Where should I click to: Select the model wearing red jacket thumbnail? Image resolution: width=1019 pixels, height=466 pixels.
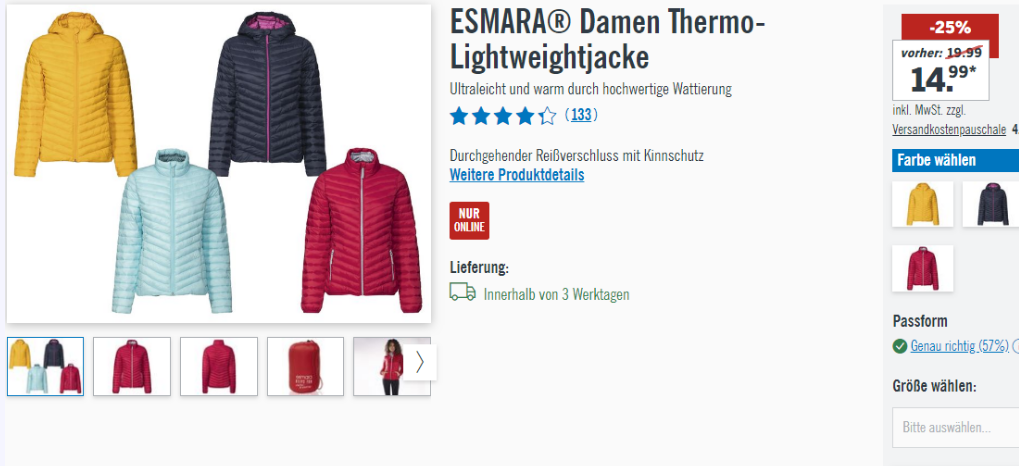coord(379,367)
